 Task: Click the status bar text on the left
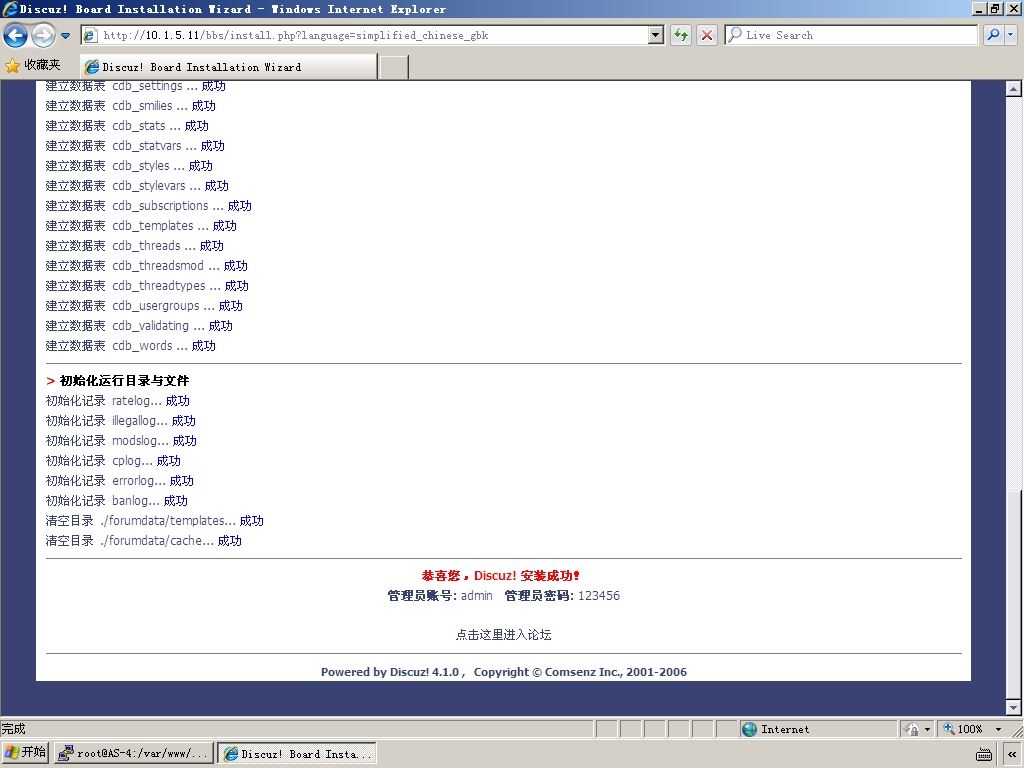[x=13, y=729]
